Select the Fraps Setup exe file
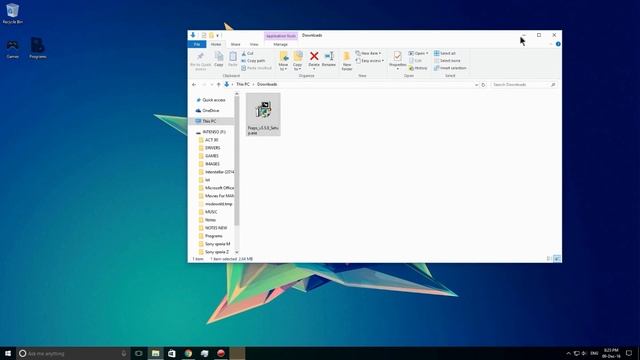The width and height of the screenshot is (640, 360). (x=263, y=114)
